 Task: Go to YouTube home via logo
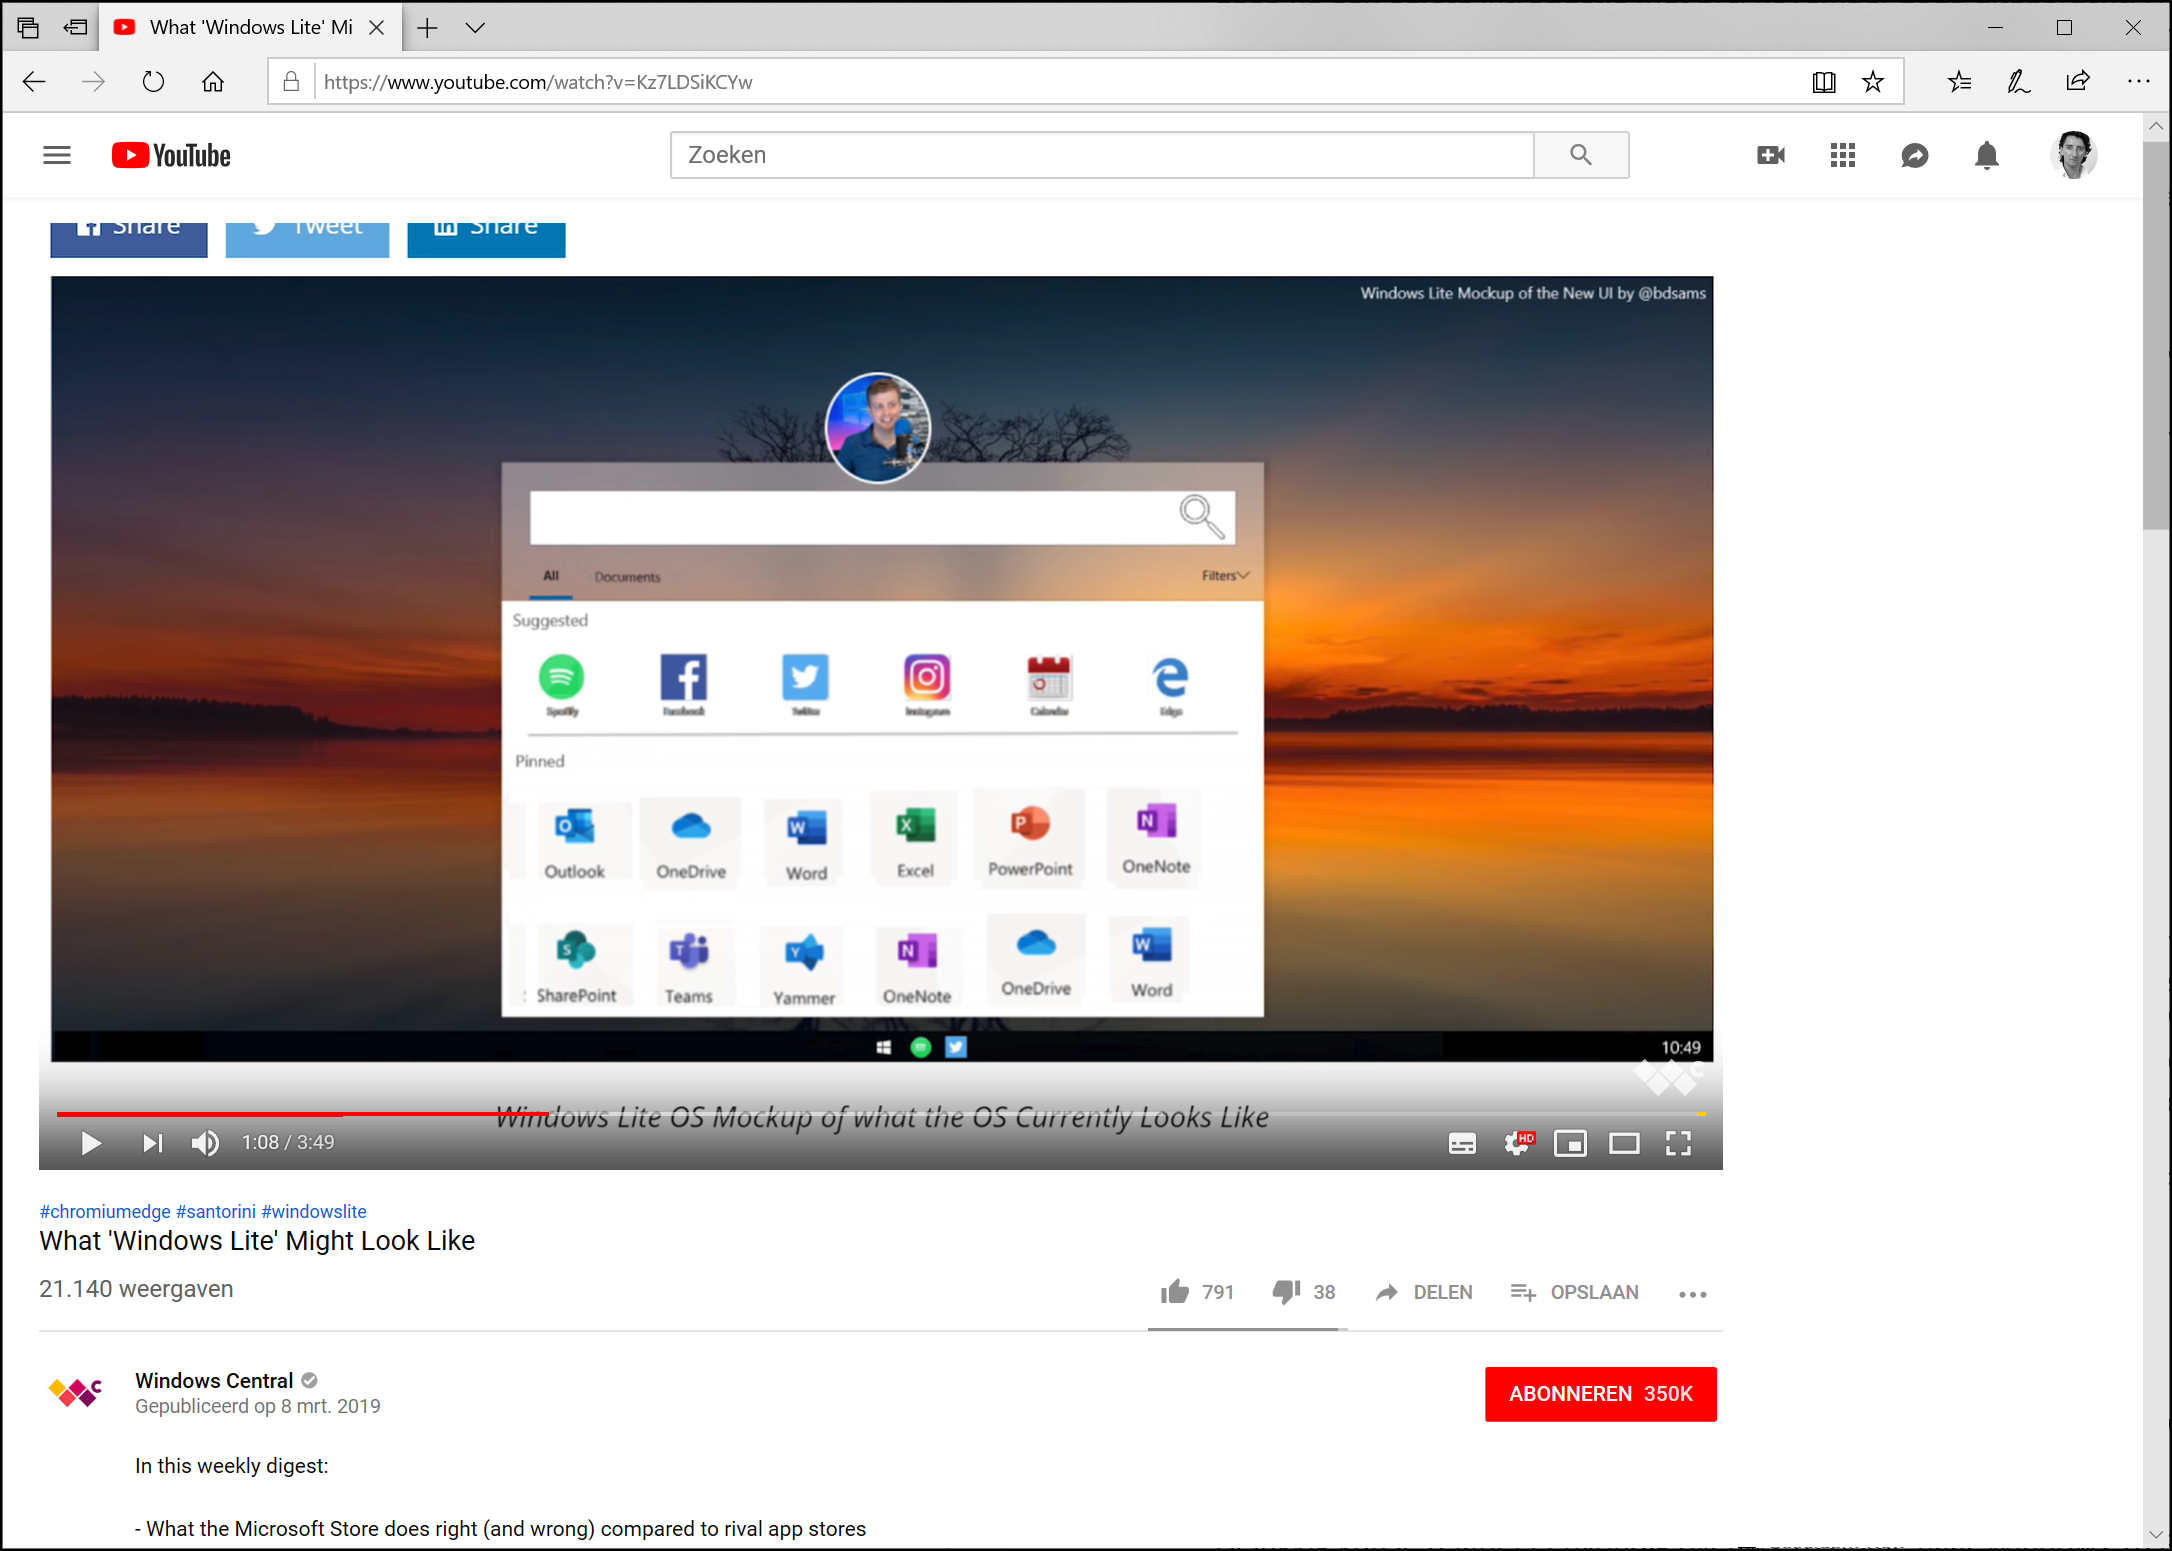point(171,155)
